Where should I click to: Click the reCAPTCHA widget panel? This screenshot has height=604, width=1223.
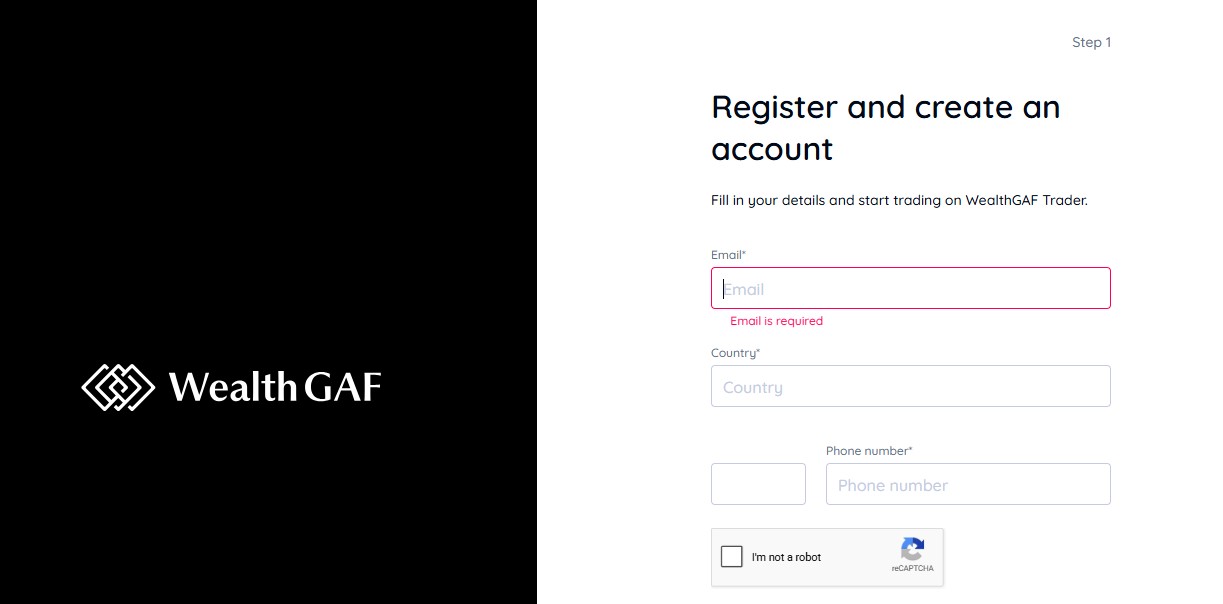(827, 557)
